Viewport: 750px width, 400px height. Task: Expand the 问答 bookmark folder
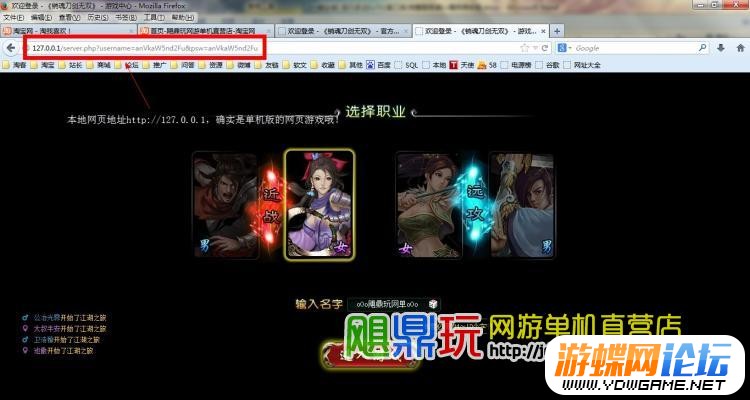tap(182, 65)
